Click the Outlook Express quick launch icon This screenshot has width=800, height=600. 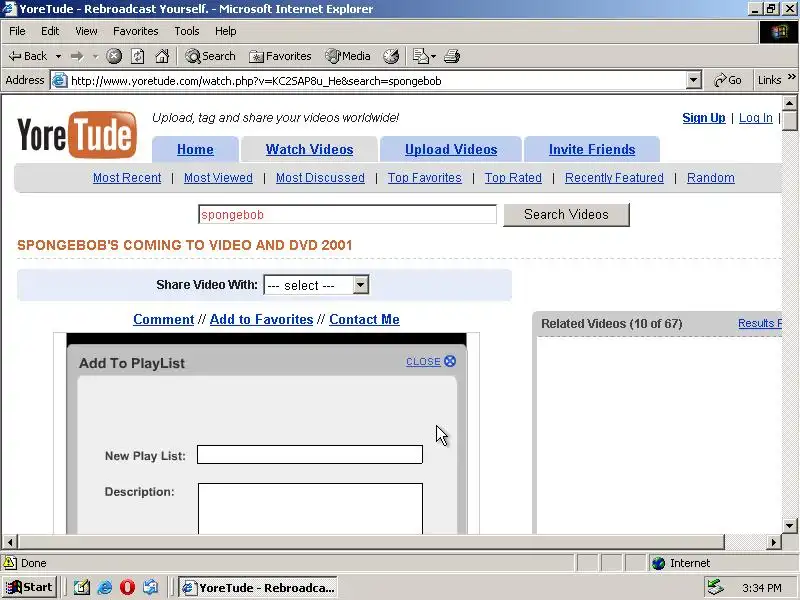point(150,587)
